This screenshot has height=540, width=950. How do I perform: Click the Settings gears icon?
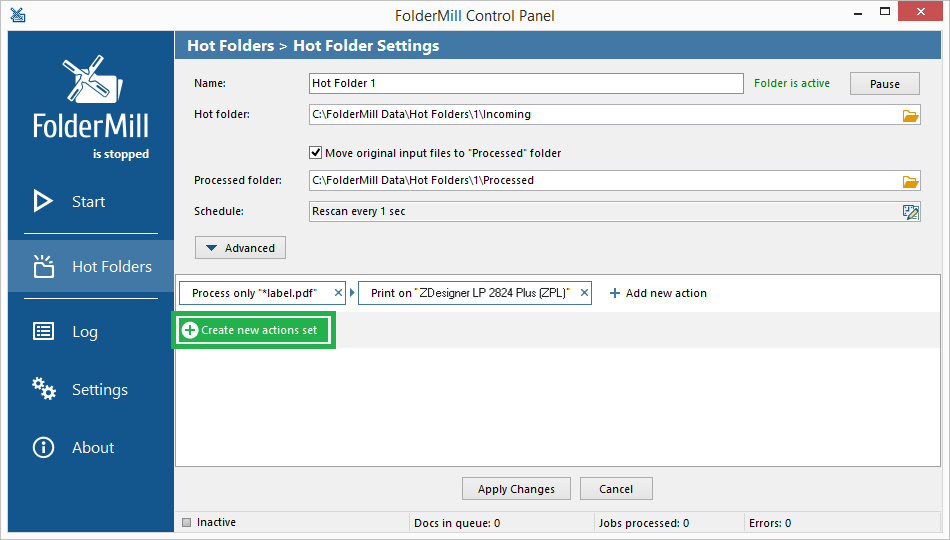pyautogui.click(x=44, y=388)
